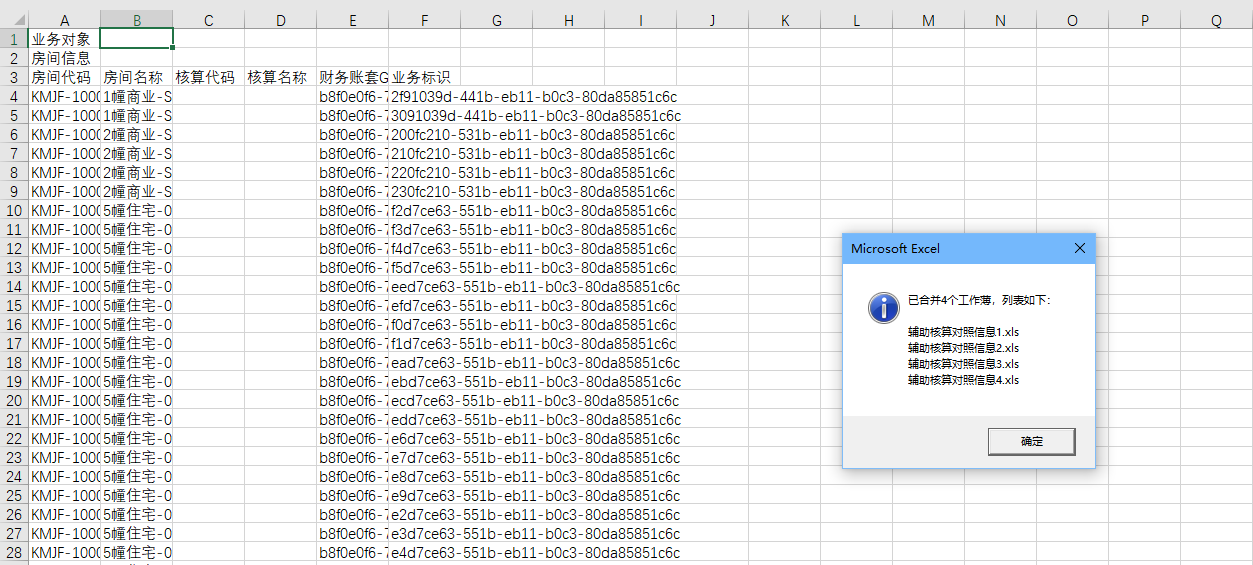Screen dimensions: 1253x565
Task: Select row 15 header
Action: (x=14, y=305)
